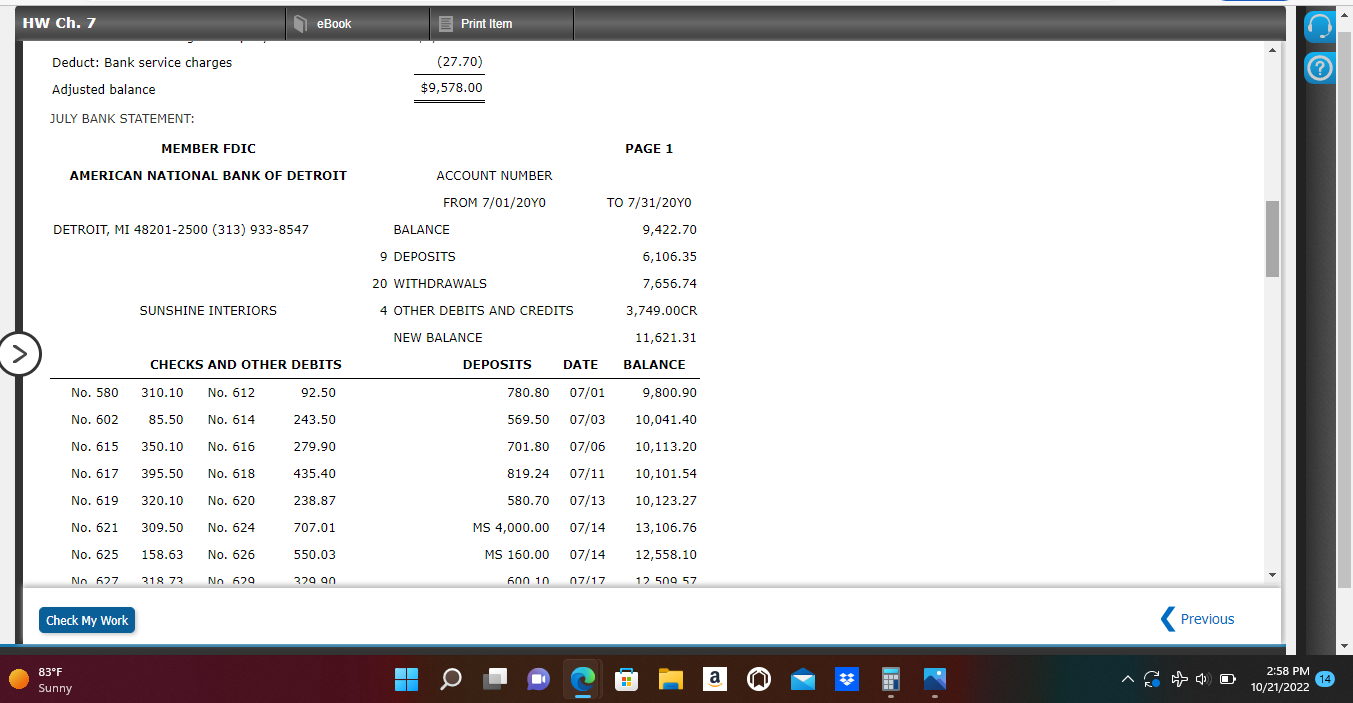Click the Check My Work button
This screenshot has height=703, width=1353.
tap(86, 620)
